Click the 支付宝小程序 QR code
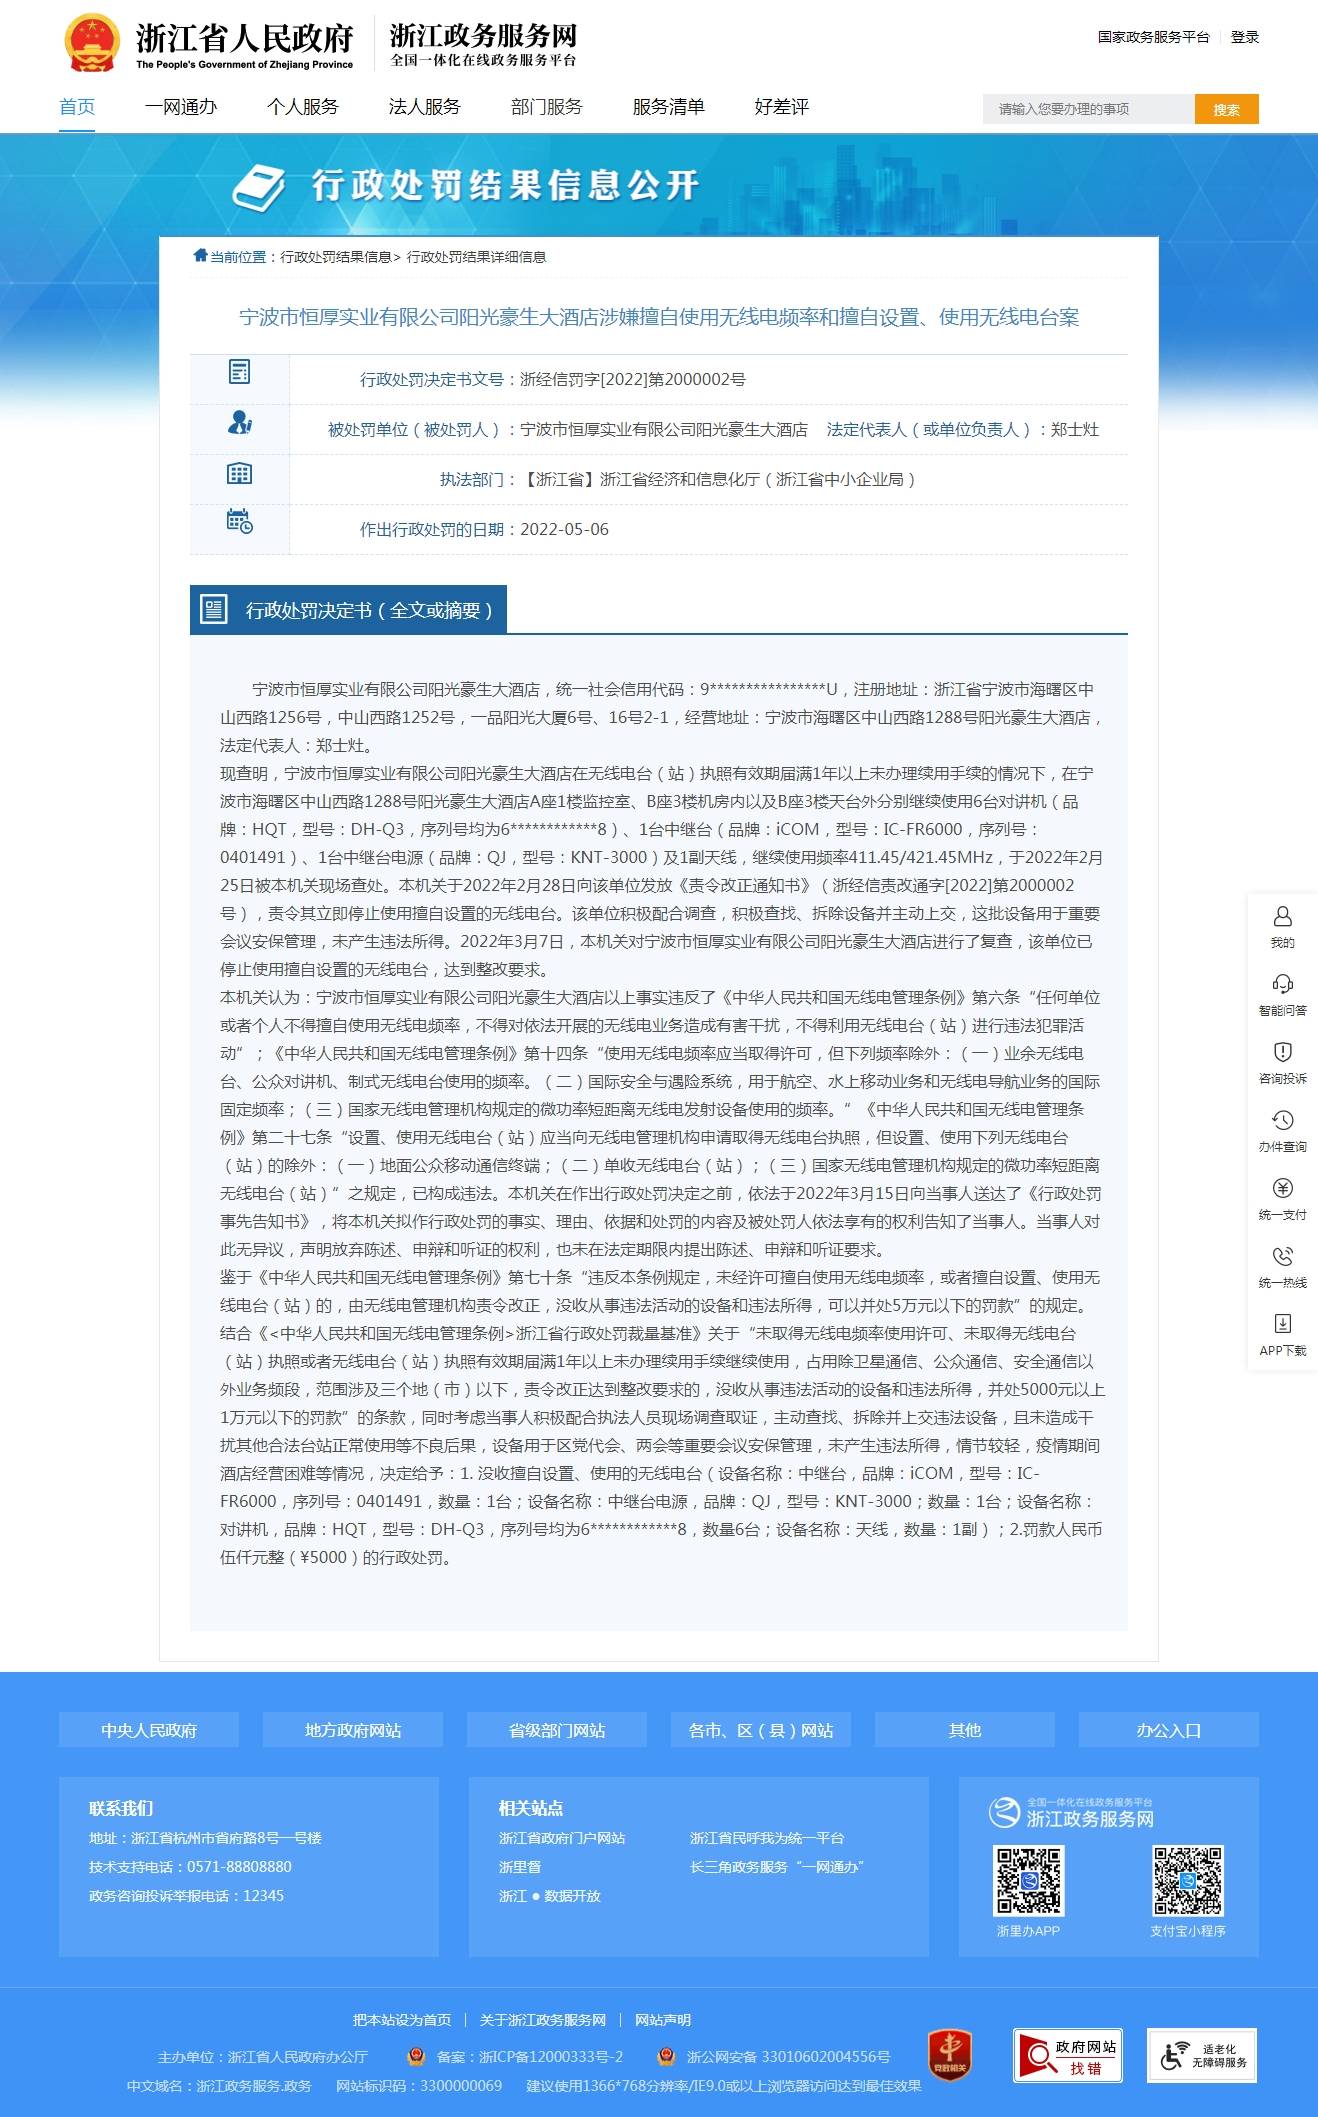 click(x=1188, y=1881)
